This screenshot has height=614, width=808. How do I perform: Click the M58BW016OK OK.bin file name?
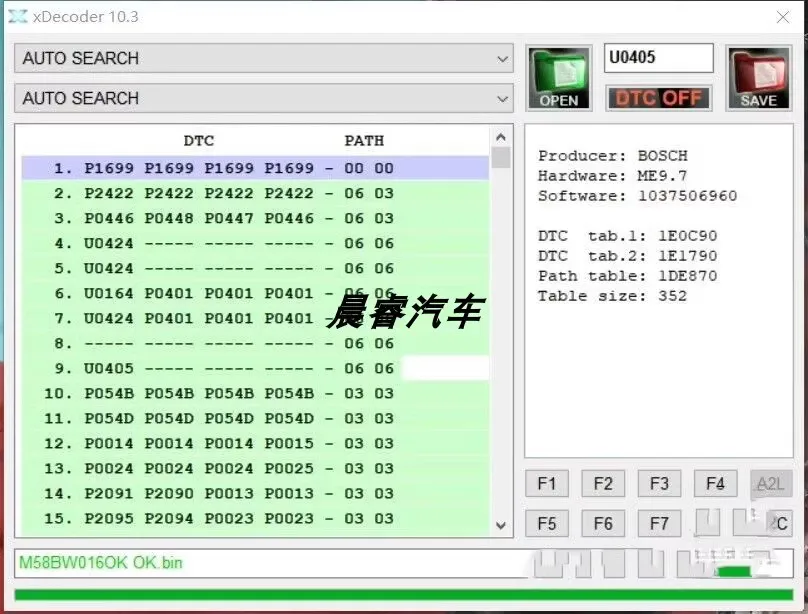point(101,562)
